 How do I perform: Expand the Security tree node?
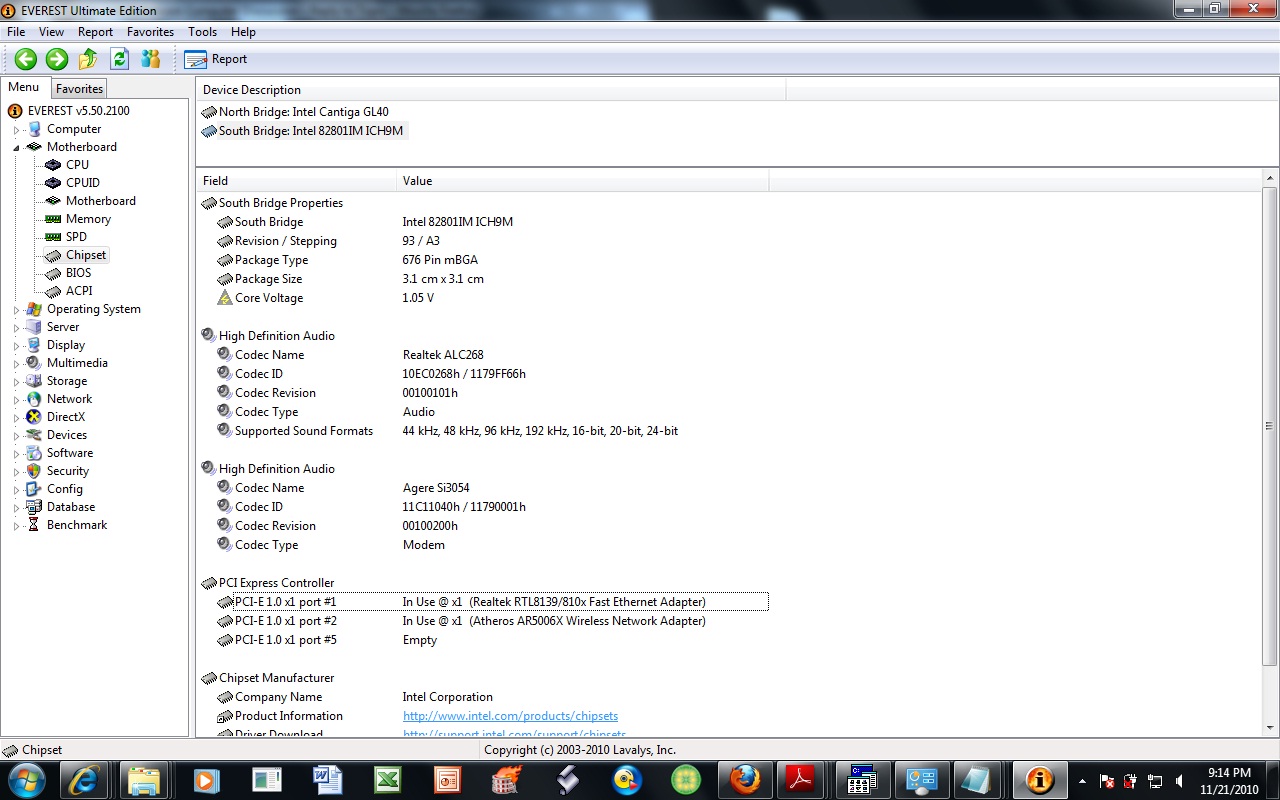click(x=17, y=472)
